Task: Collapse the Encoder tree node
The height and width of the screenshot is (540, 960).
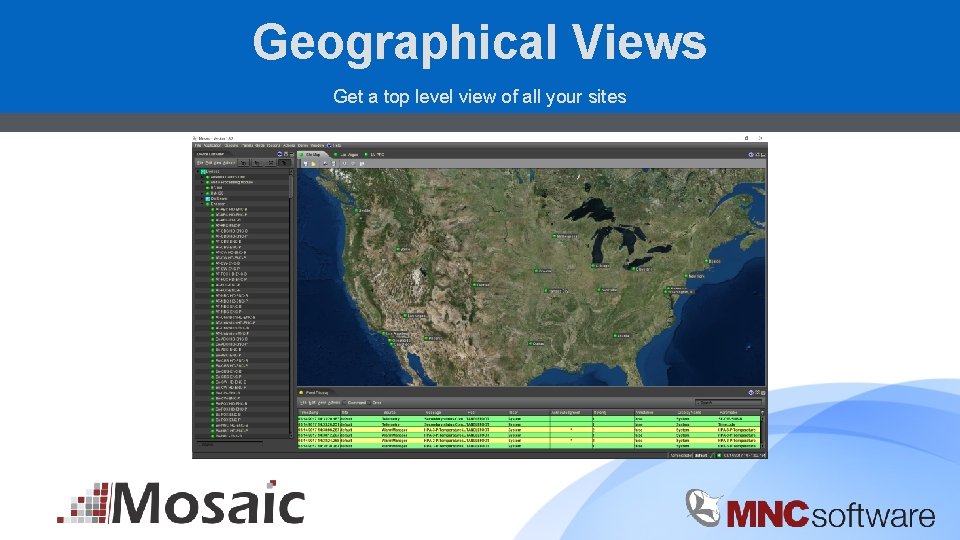Action: click(x=202, y=204)
